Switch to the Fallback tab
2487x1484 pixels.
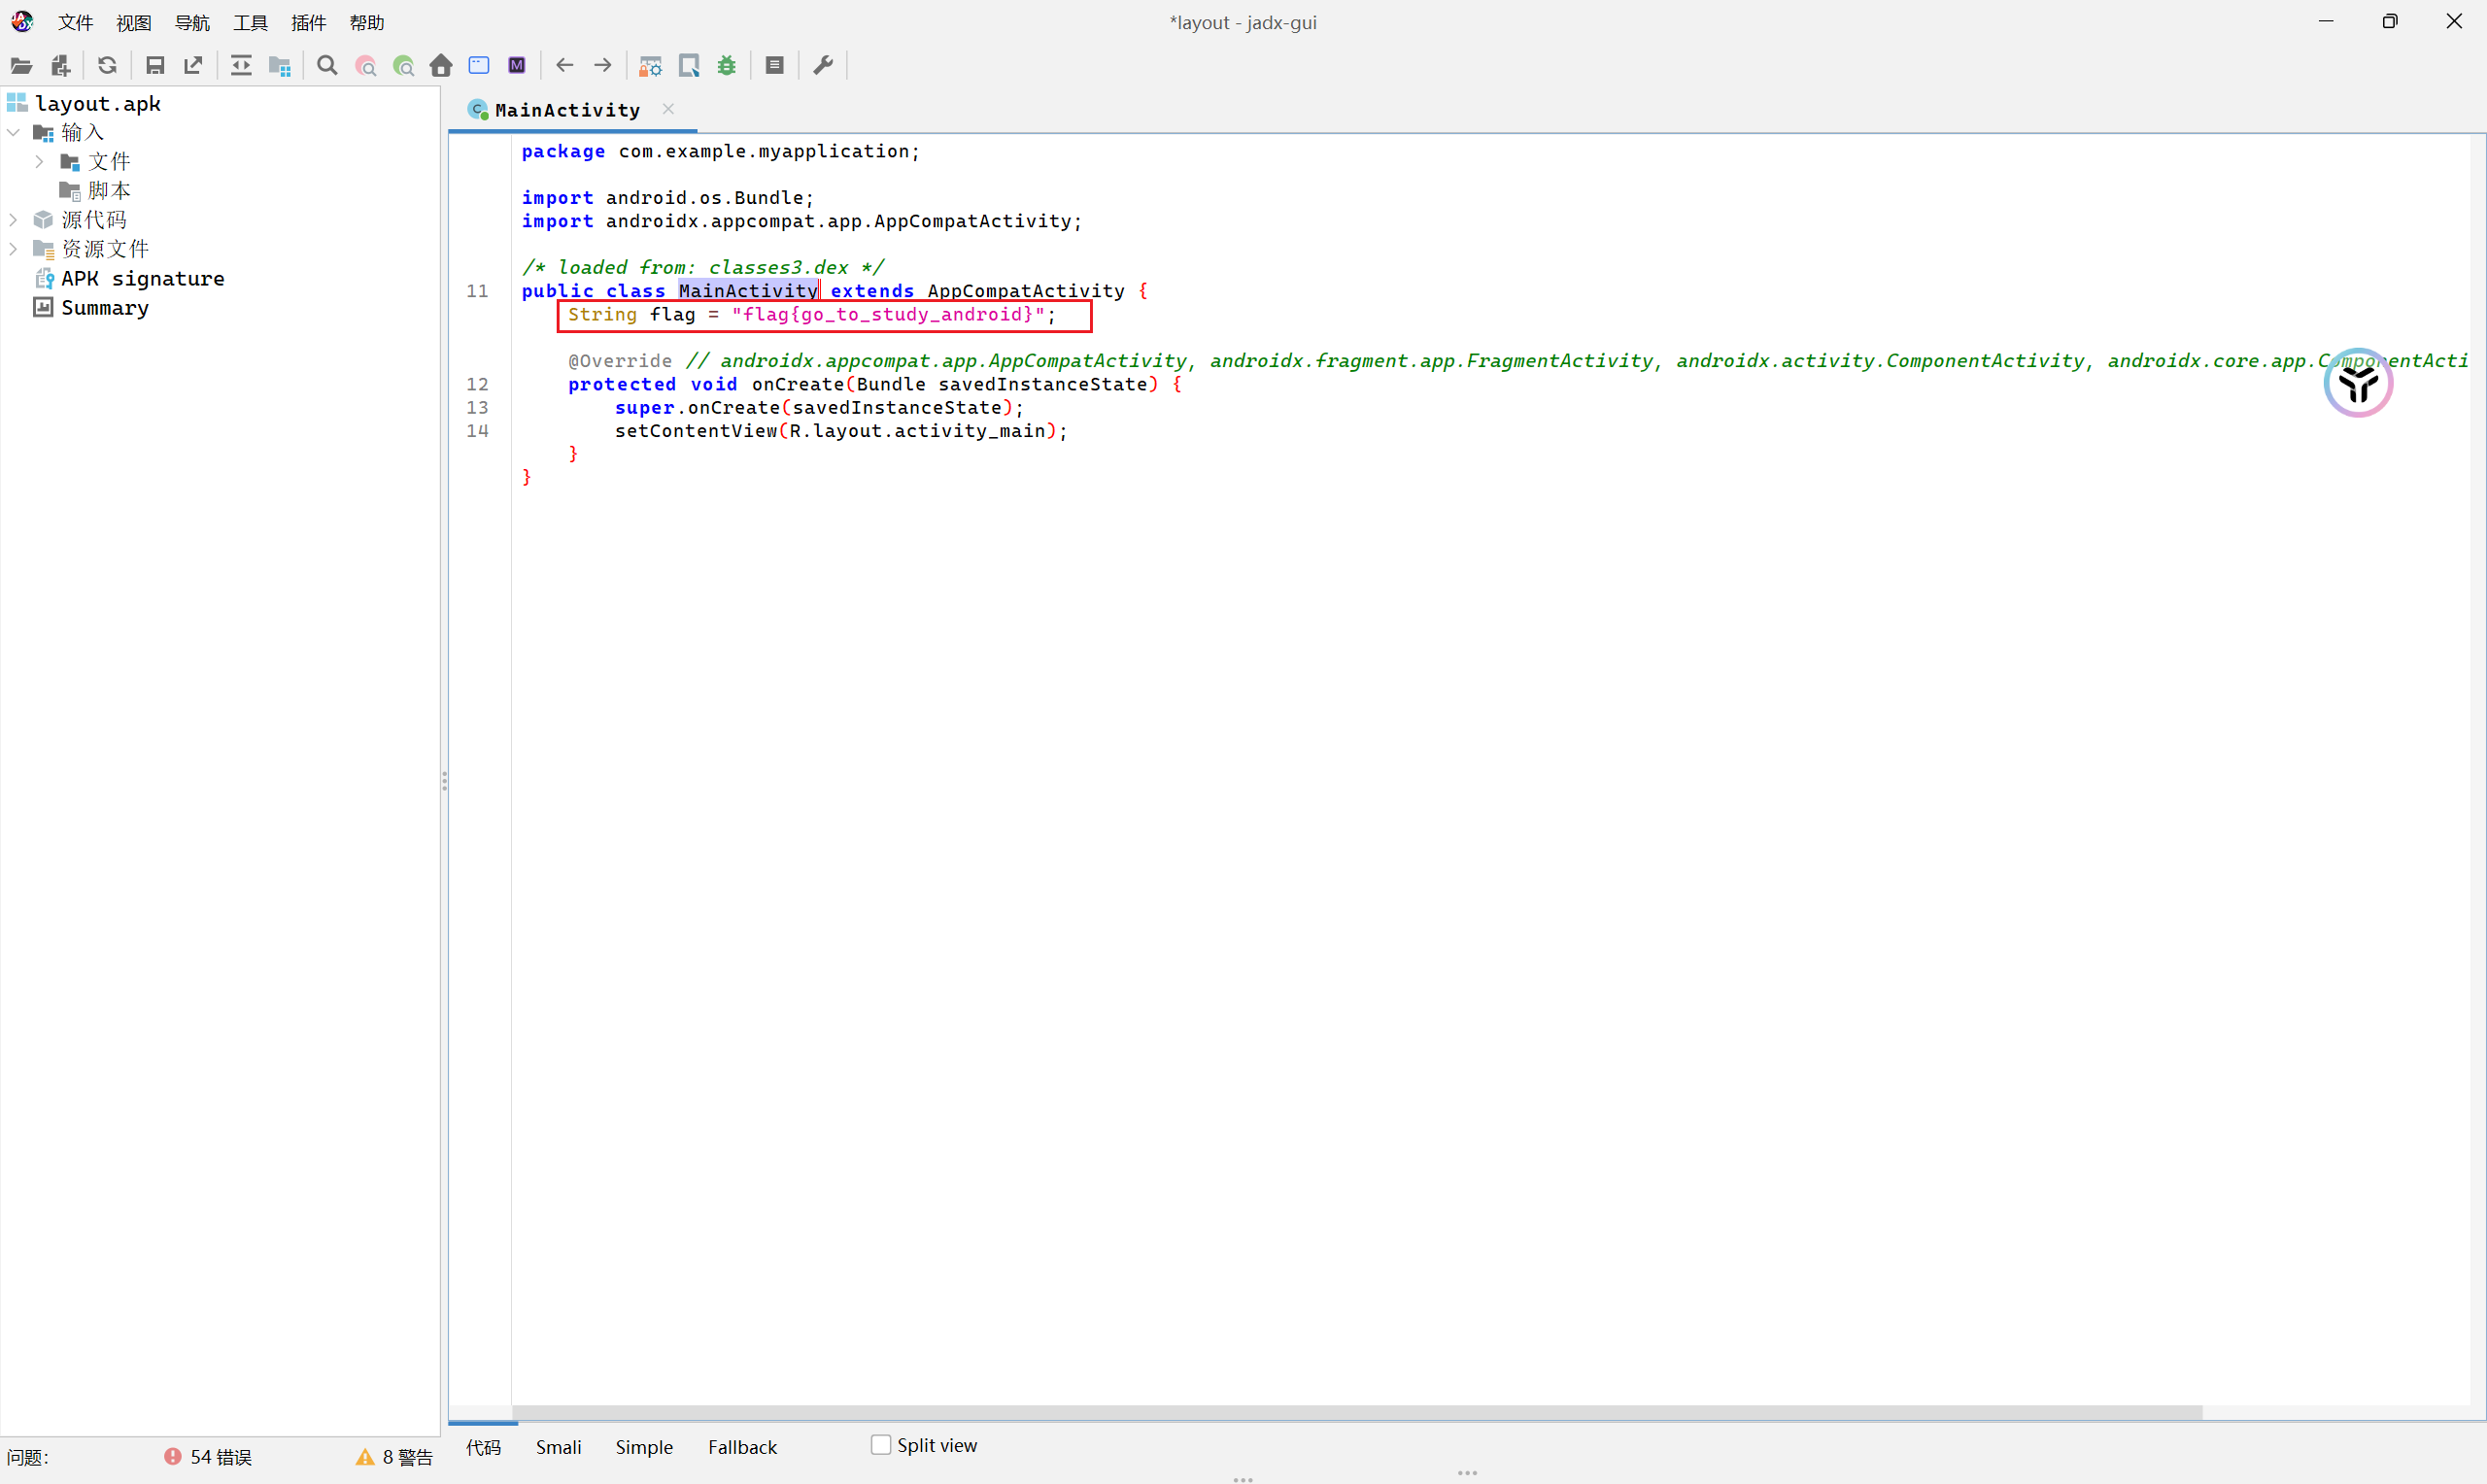[742, 1447]
